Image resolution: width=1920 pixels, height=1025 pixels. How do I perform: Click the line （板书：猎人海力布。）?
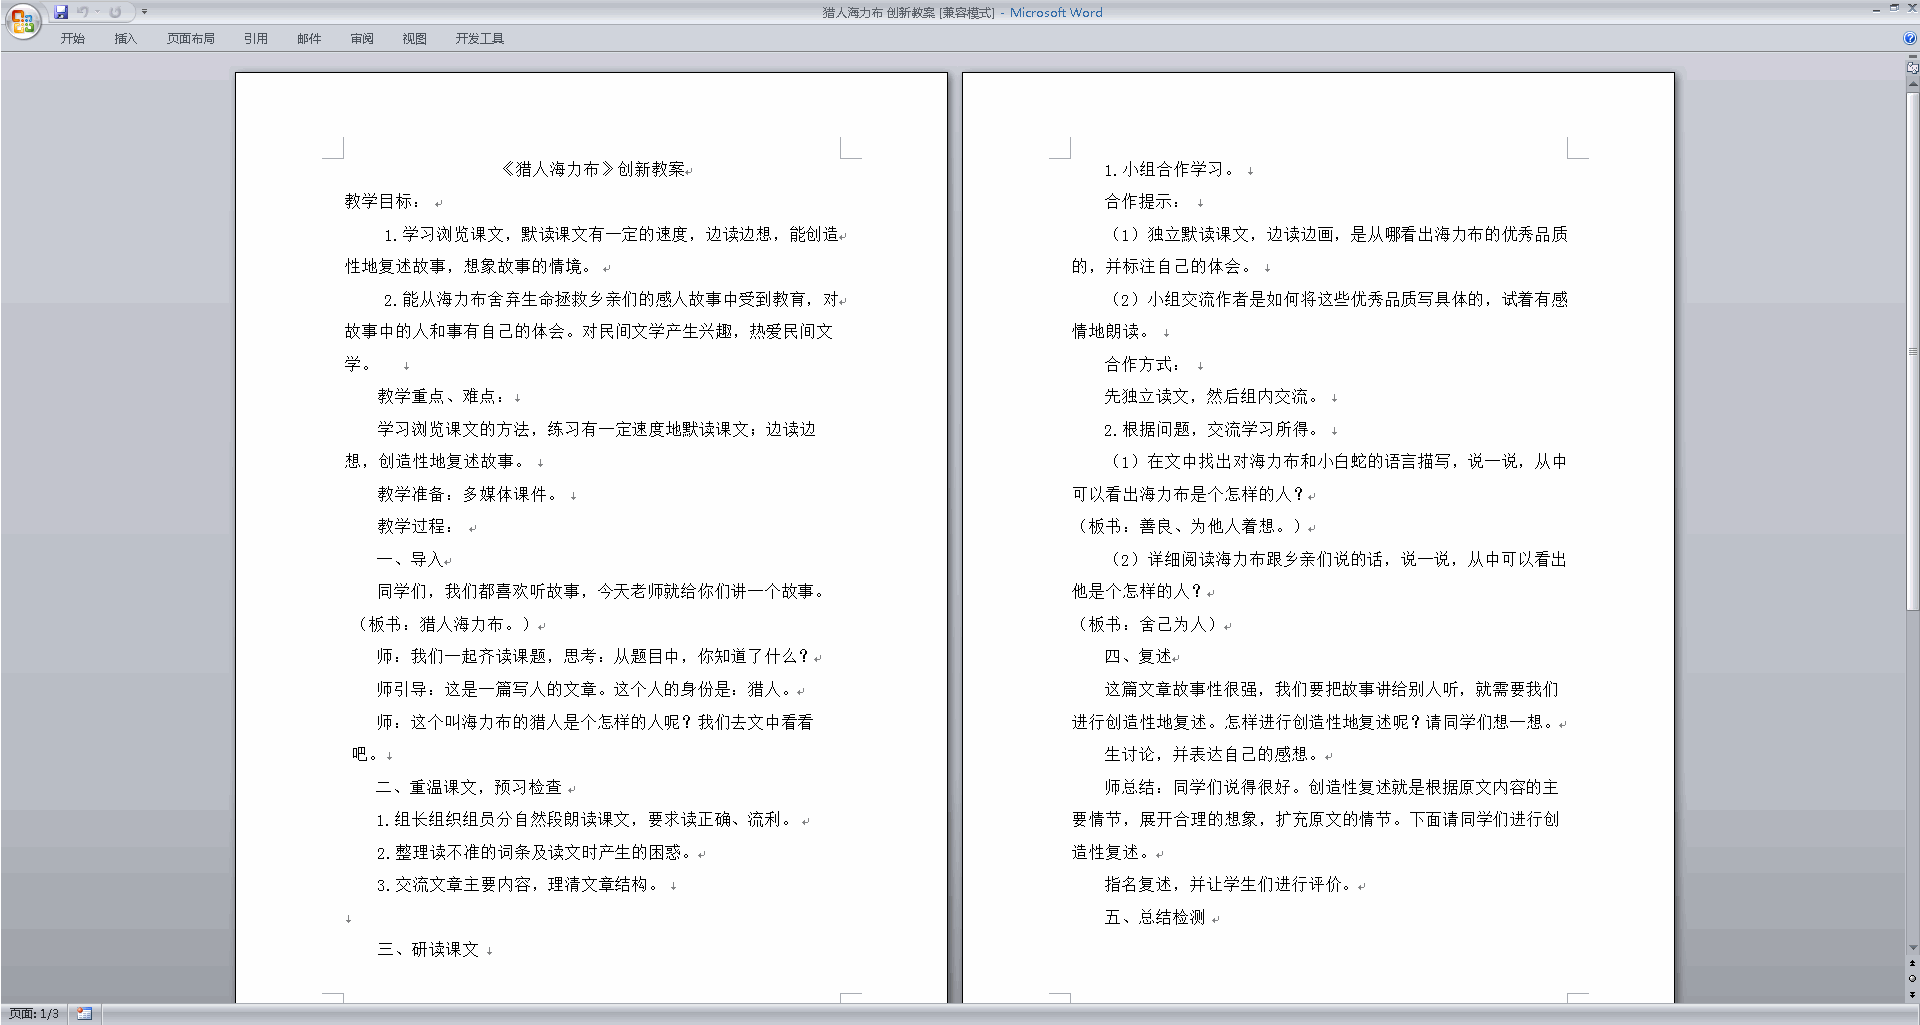444,624
